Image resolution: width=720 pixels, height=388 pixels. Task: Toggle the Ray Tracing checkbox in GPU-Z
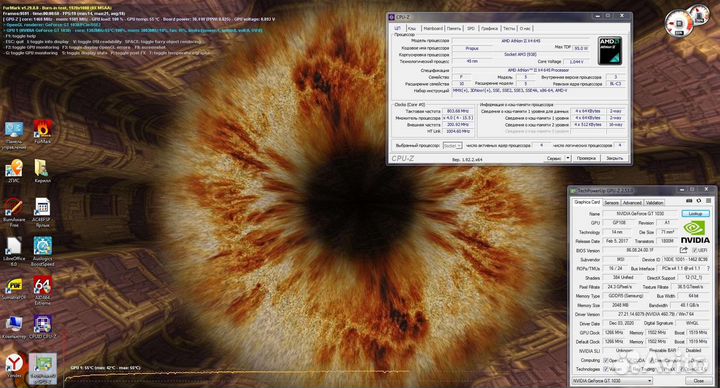click(x=630, y=369)
